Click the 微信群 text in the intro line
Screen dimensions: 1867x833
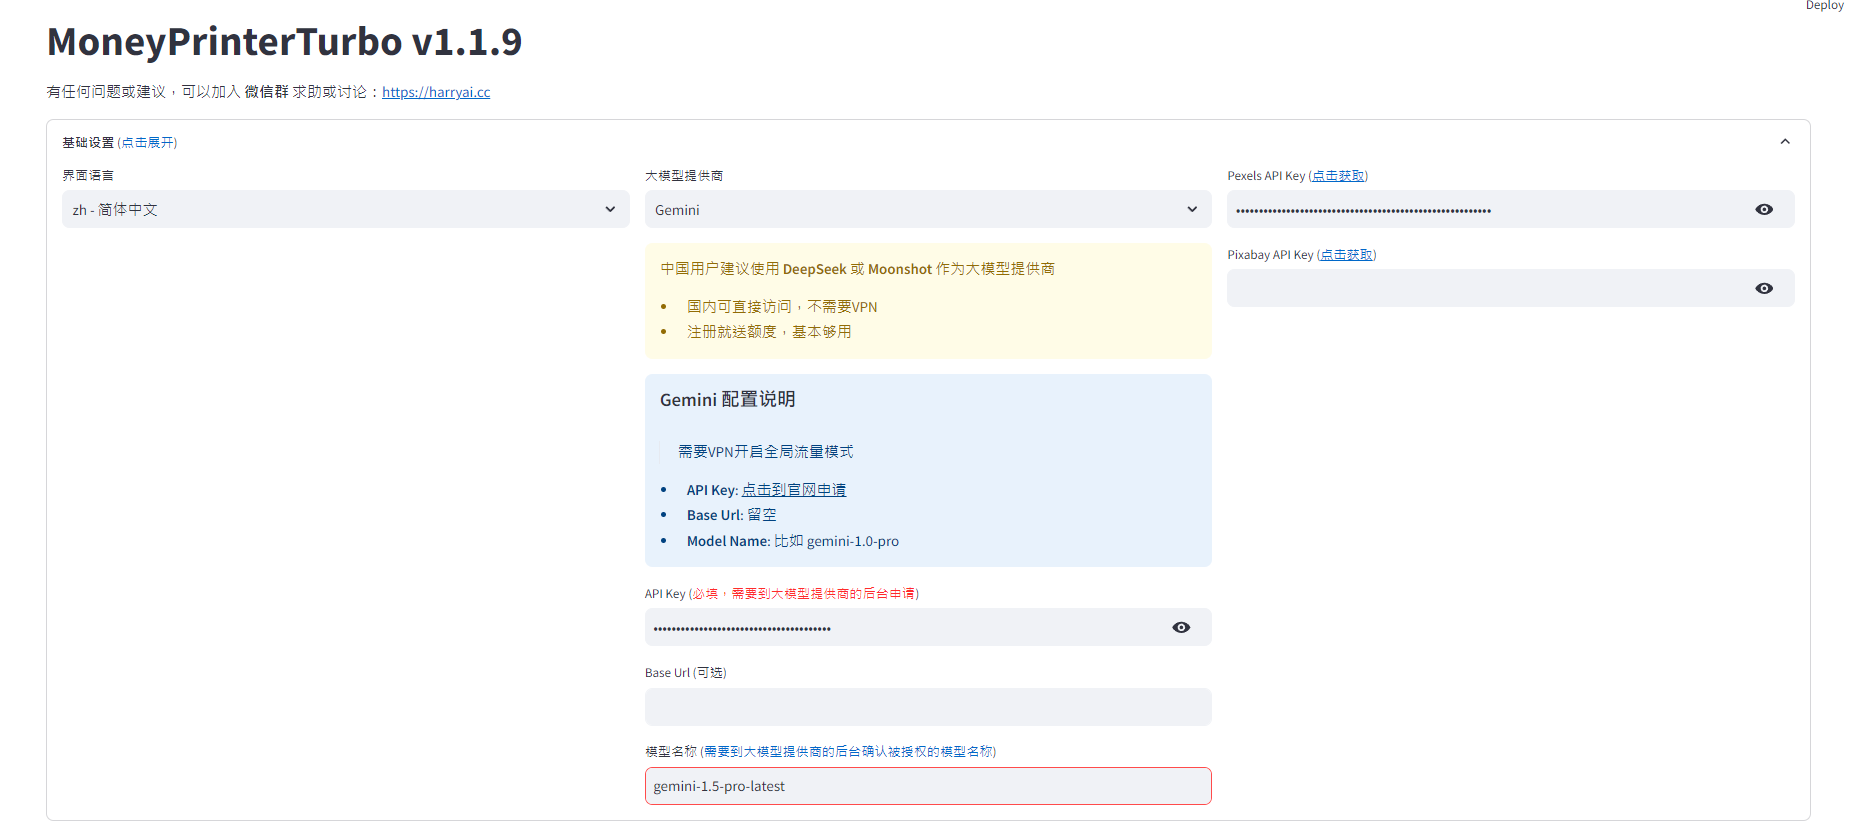[267, 92]
